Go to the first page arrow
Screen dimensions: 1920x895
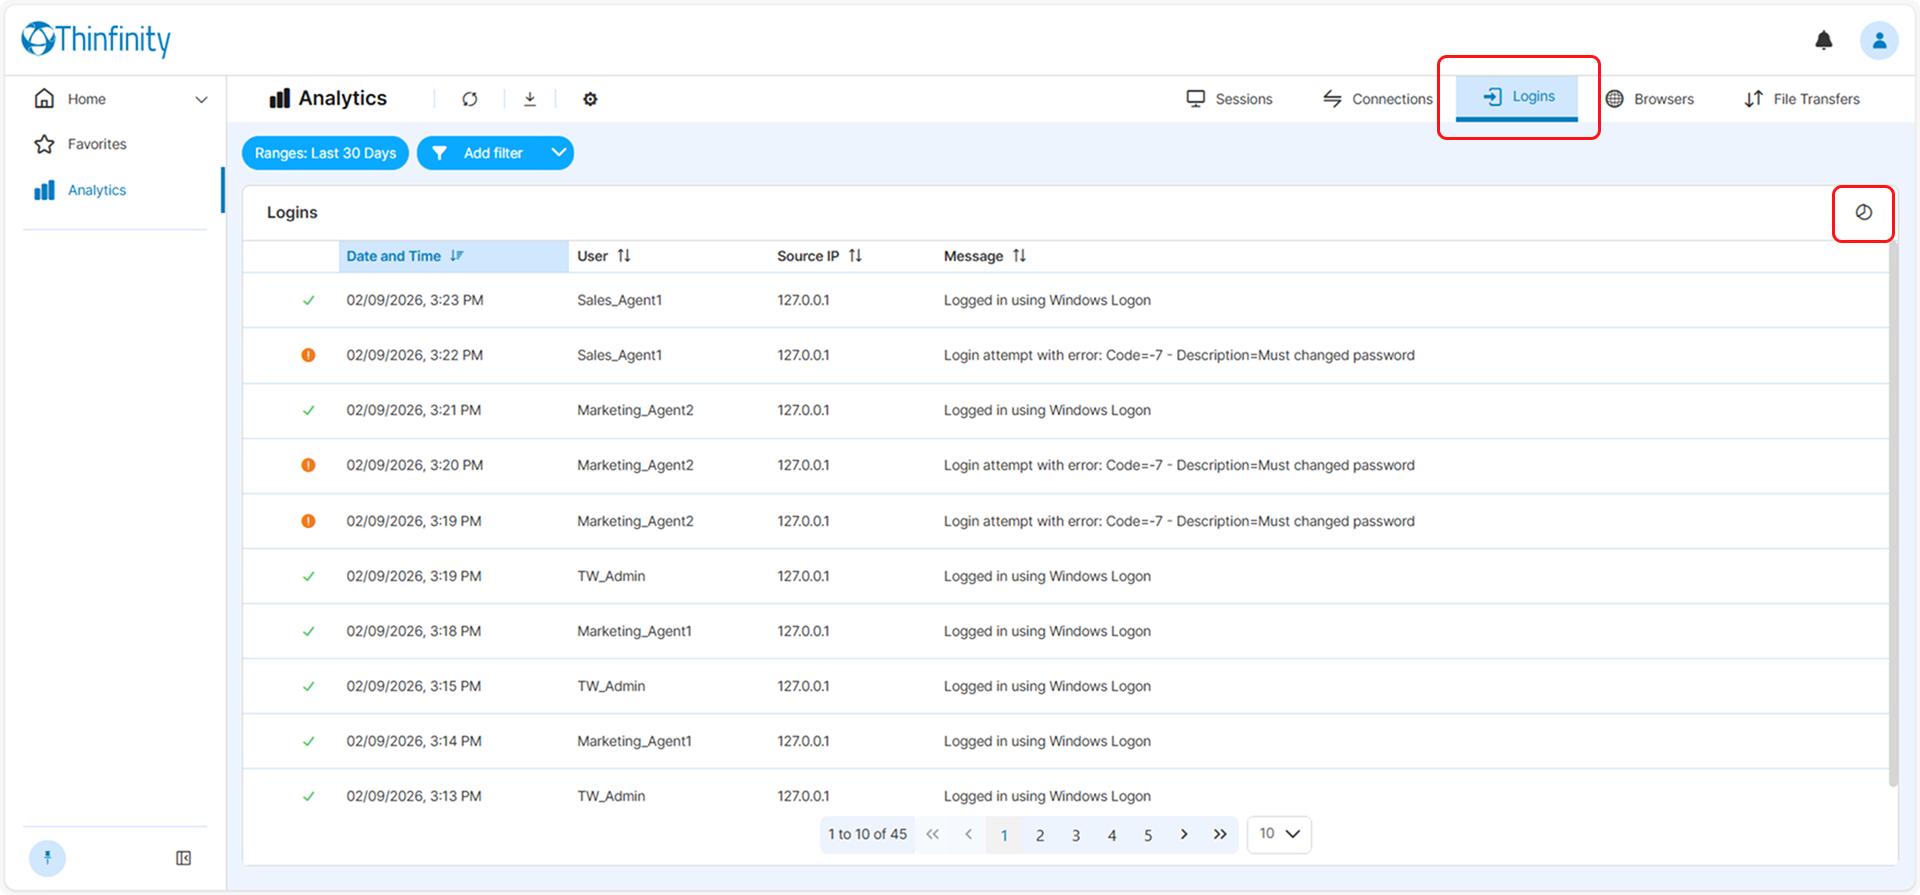click(932, 834)
